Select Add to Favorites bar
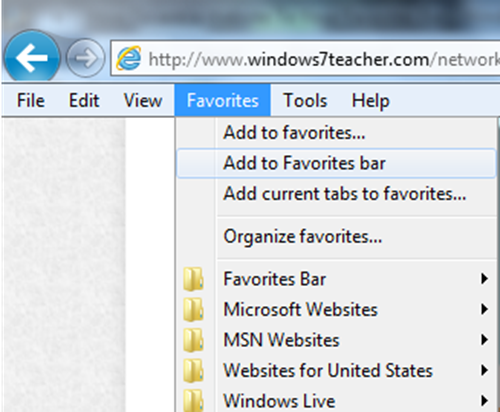Screen dimensions: 500x412 [336, 163]
